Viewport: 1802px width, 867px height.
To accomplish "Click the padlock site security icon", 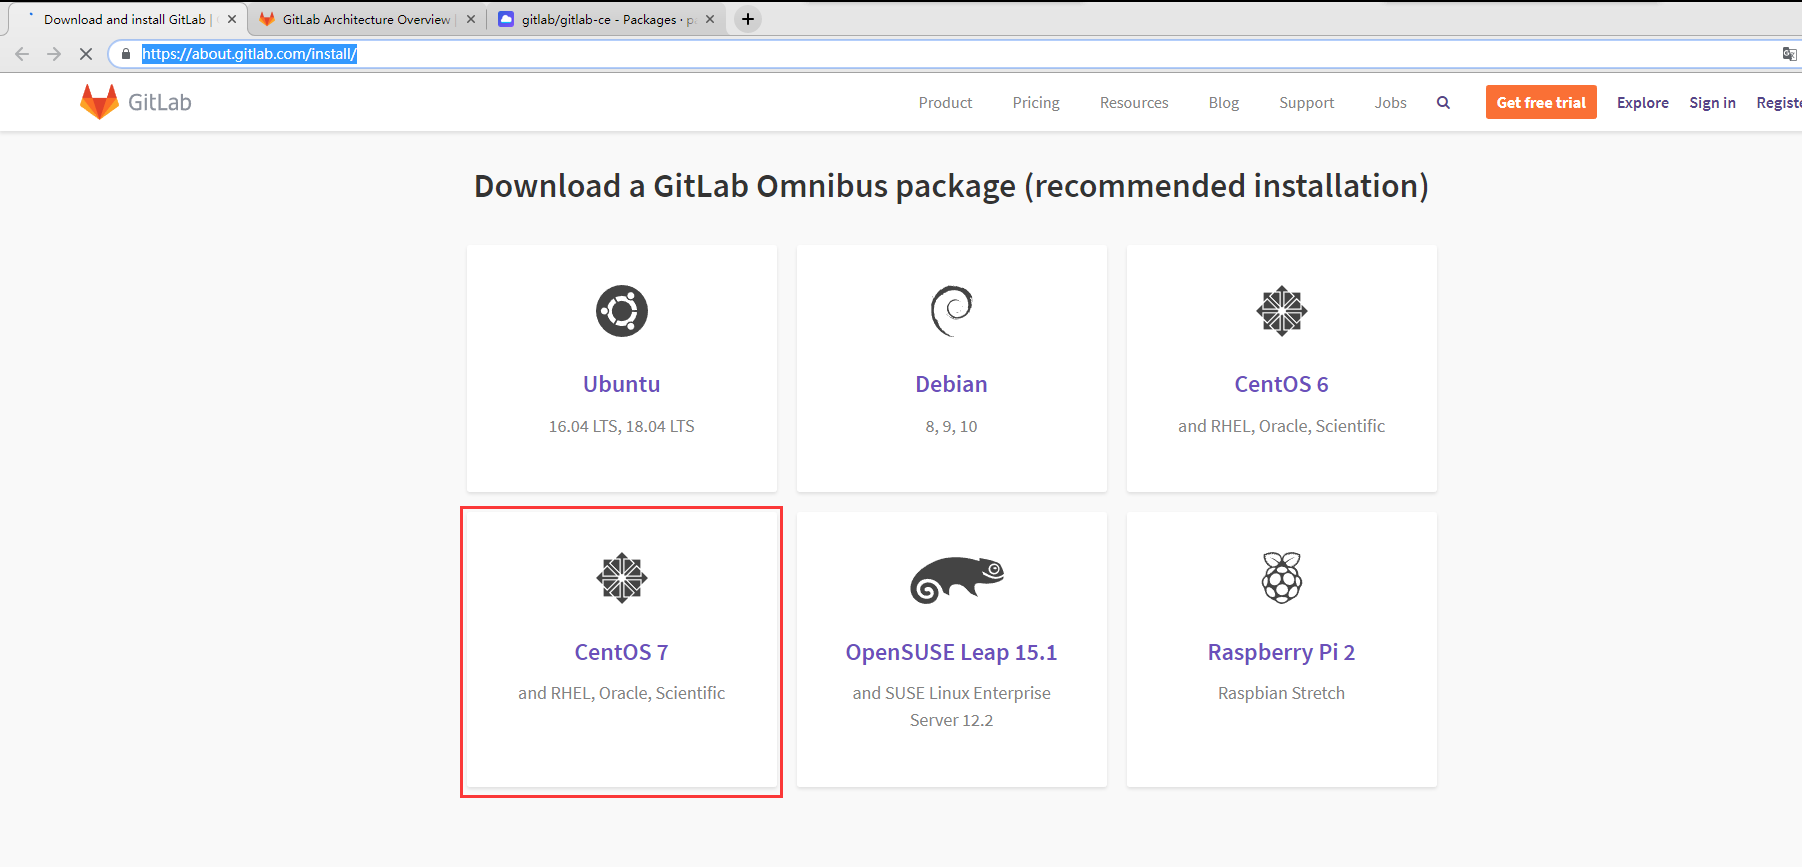I will point(125,54).
